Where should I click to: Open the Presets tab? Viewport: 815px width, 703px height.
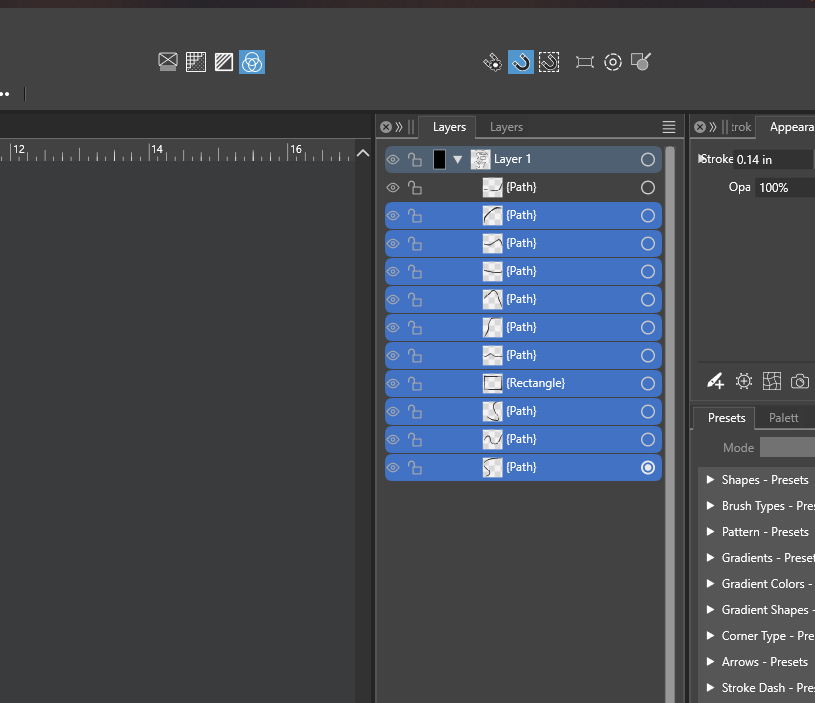(x=727, y=418)
